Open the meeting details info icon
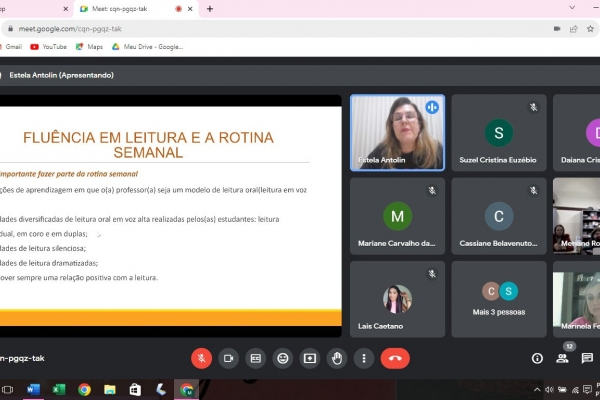 point(537,358)
